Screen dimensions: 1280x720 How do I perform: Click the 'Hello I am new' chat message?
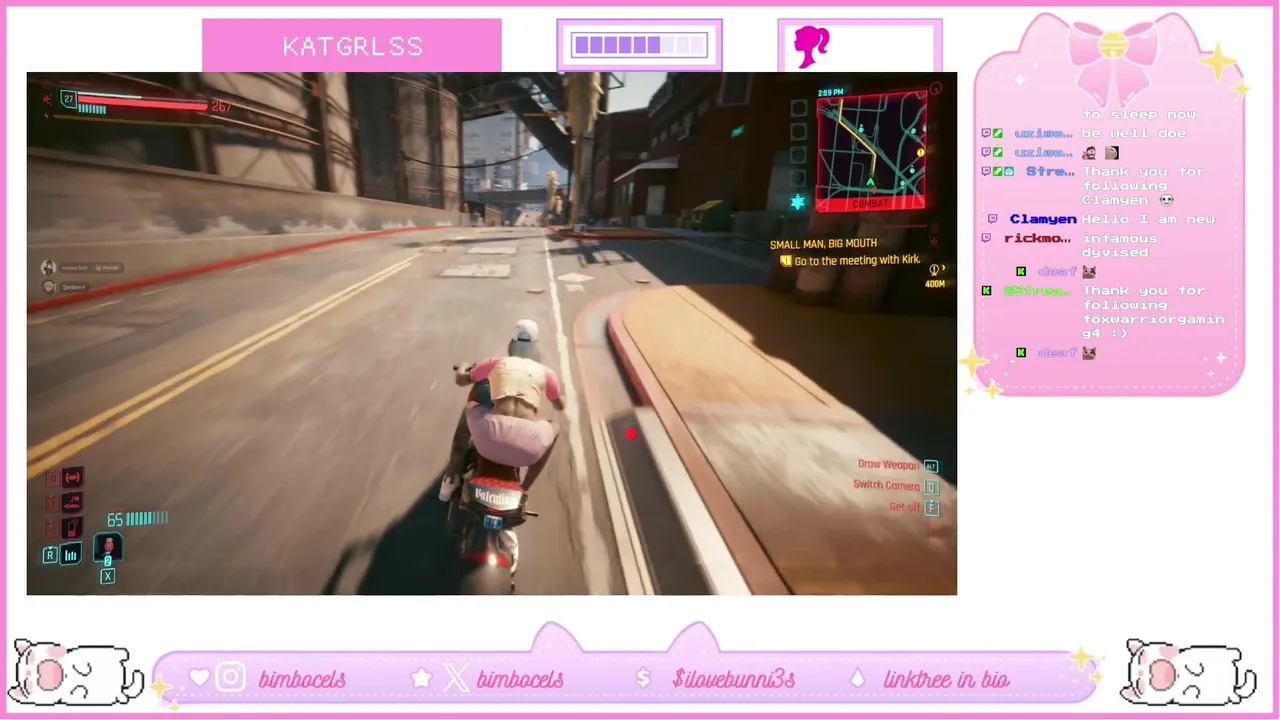(x=1148, y=219)
